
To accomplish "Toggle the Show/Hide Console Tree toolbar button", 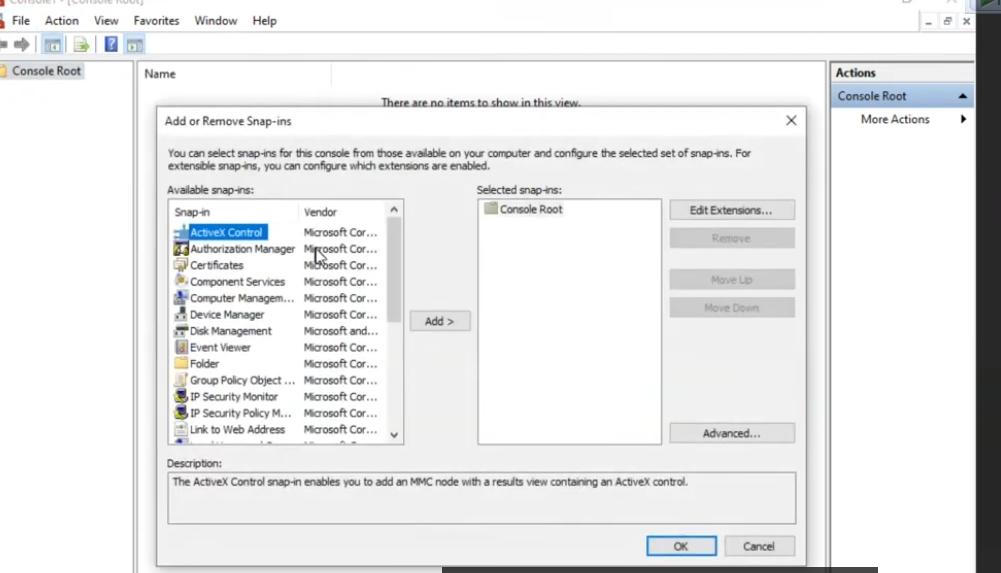I will tap(52, 44).
